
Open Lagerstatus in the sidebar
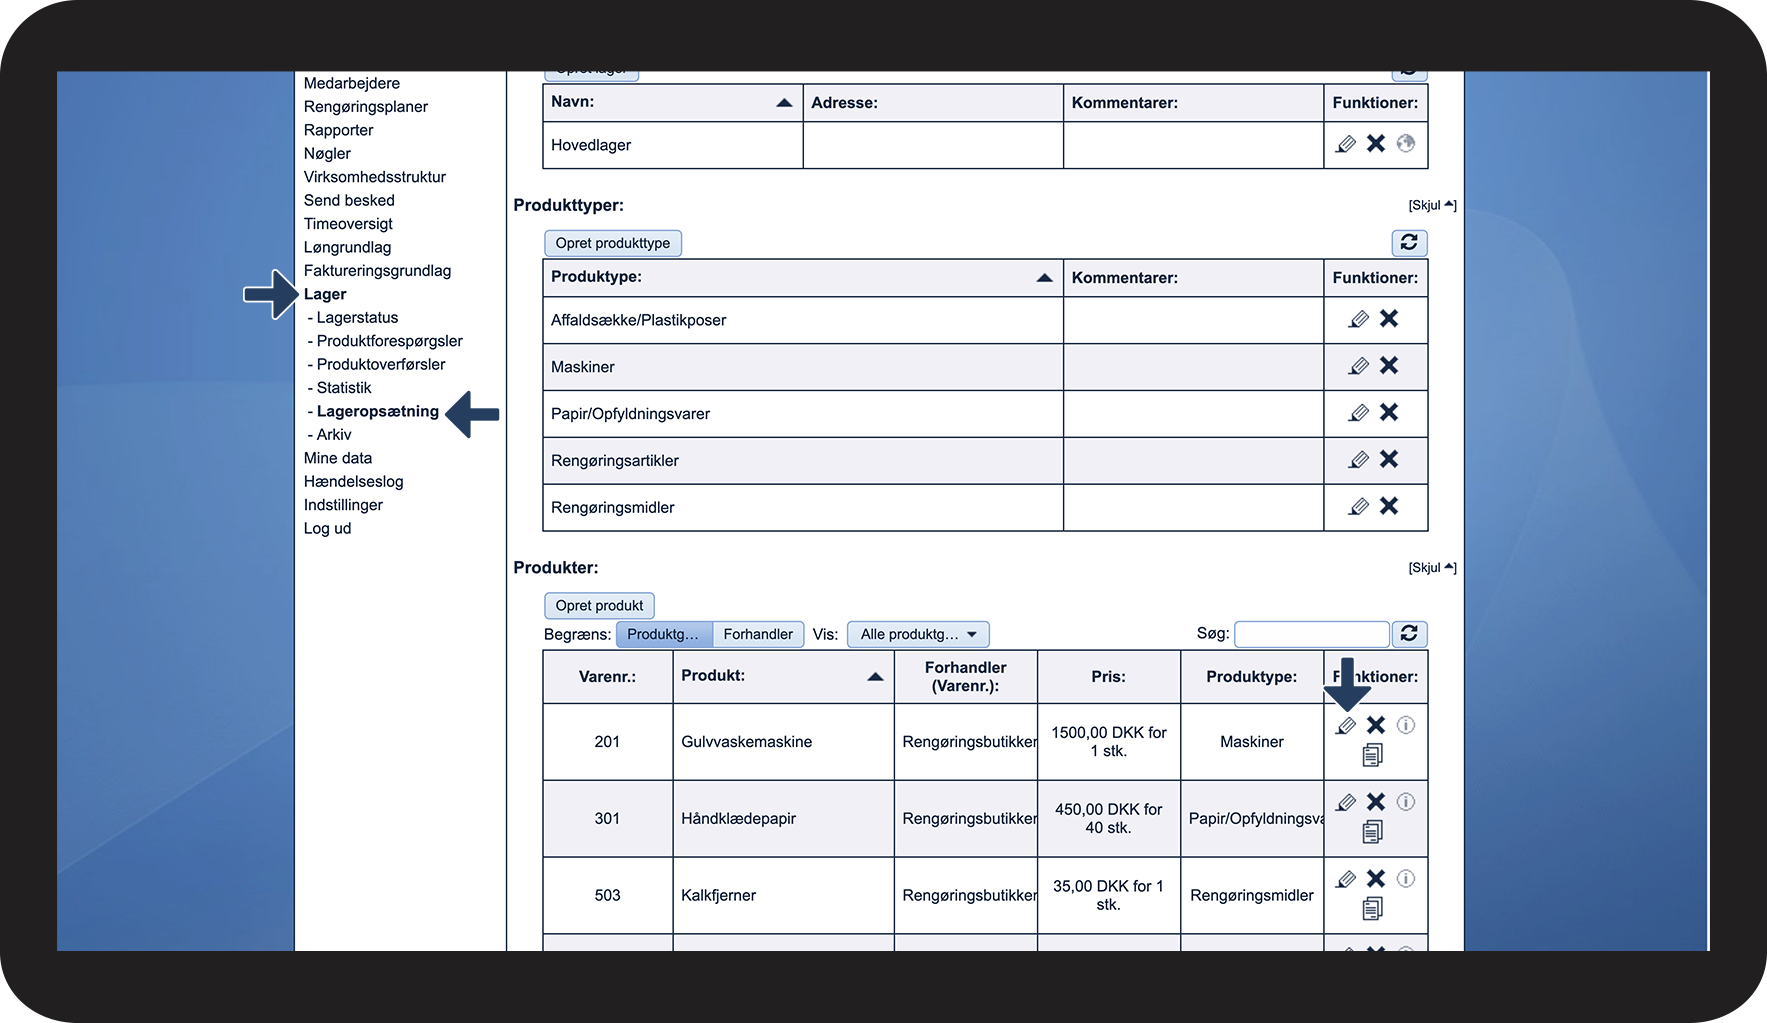point(357,318)
